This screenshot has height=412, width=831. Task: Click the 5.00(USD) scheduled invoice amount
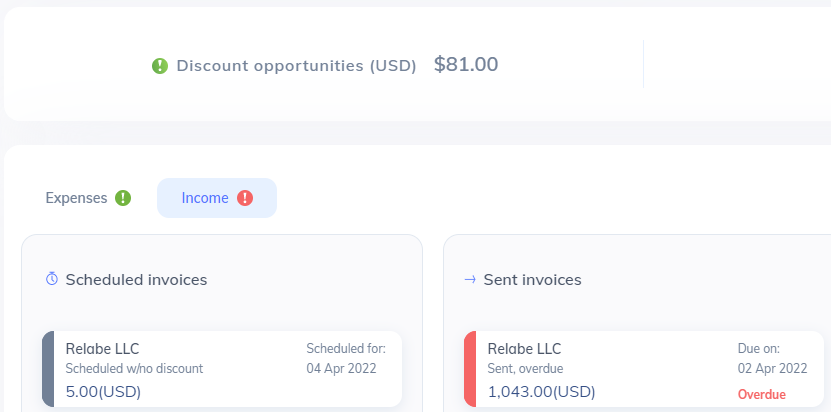(x=103, y=391)
